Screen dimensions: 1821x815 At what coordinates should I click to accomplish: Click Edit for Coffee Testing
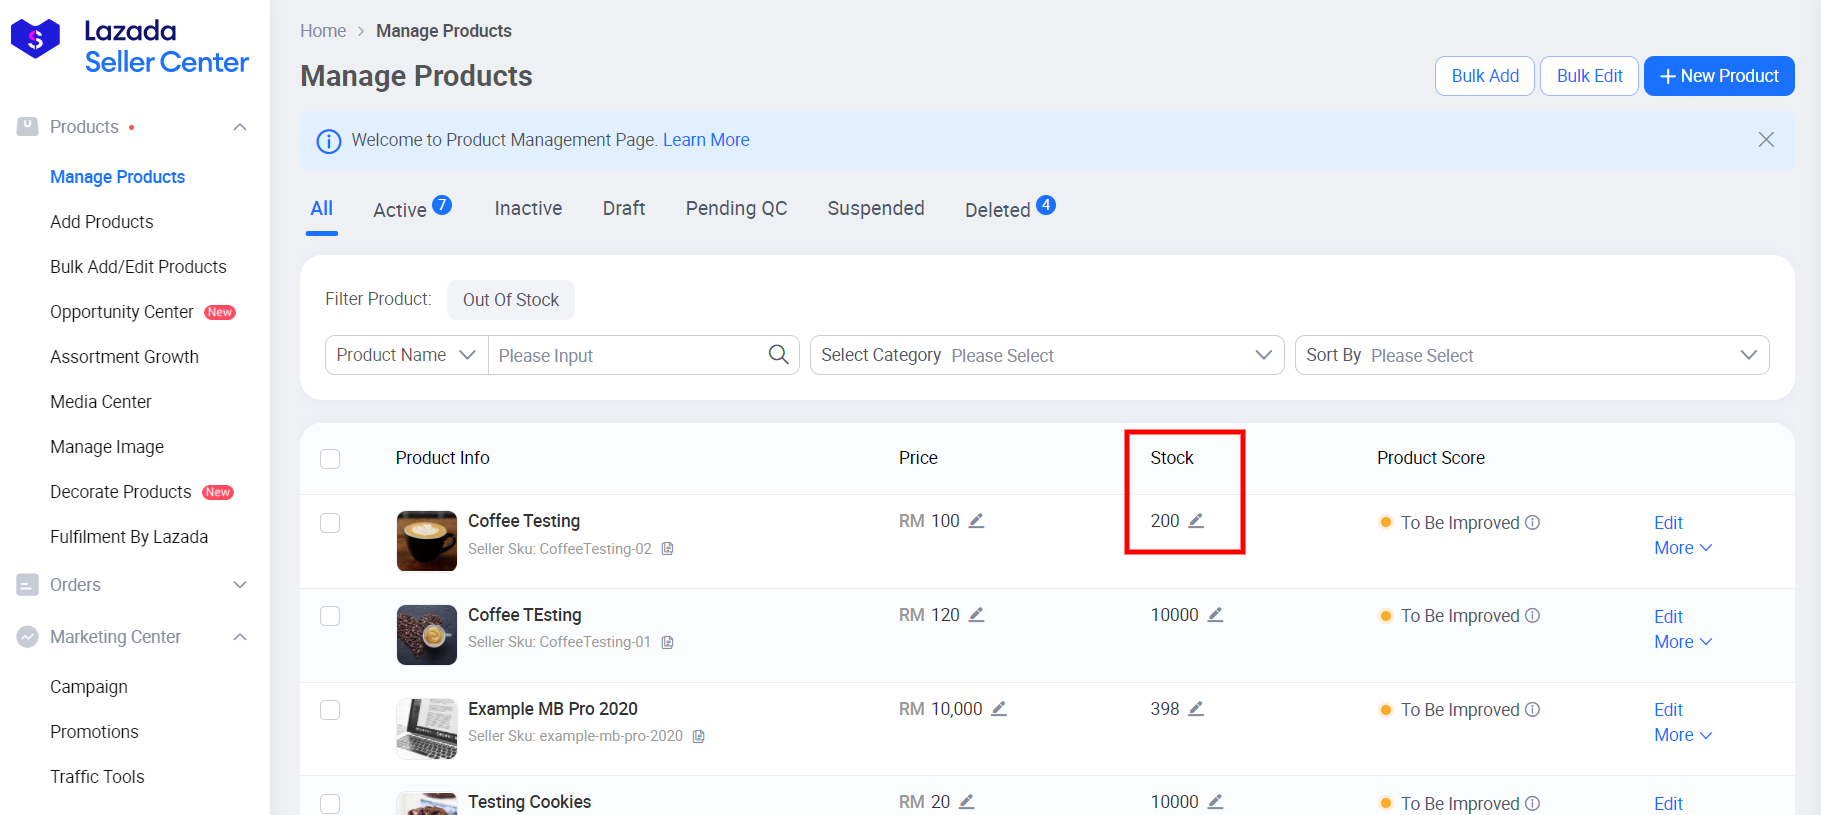point(1668,523)
